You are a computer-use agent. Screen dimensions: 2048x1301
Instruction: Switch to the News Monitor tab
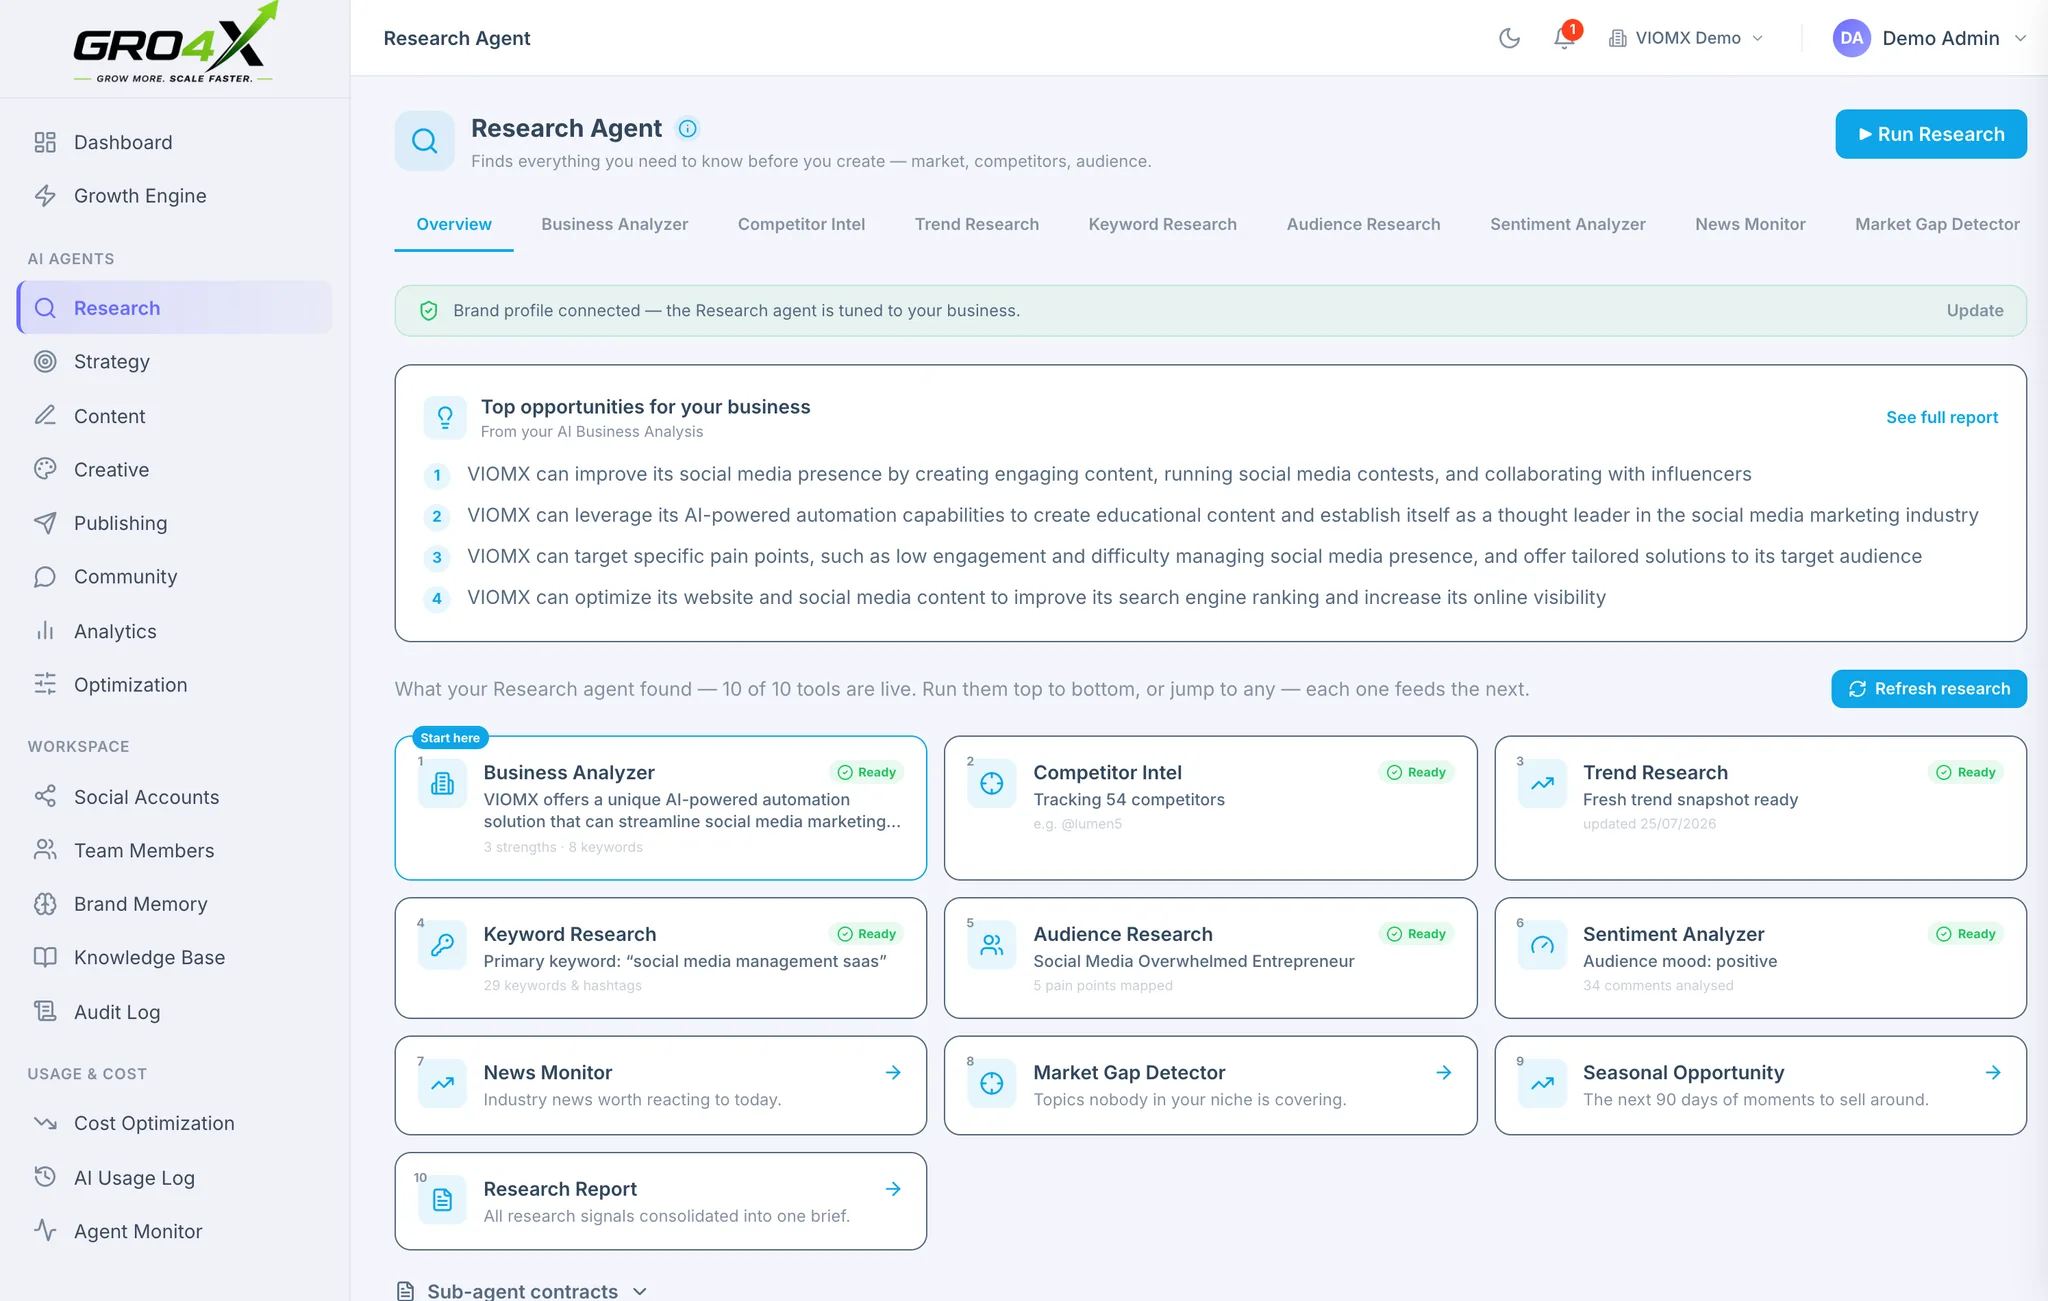(1751, 224)
